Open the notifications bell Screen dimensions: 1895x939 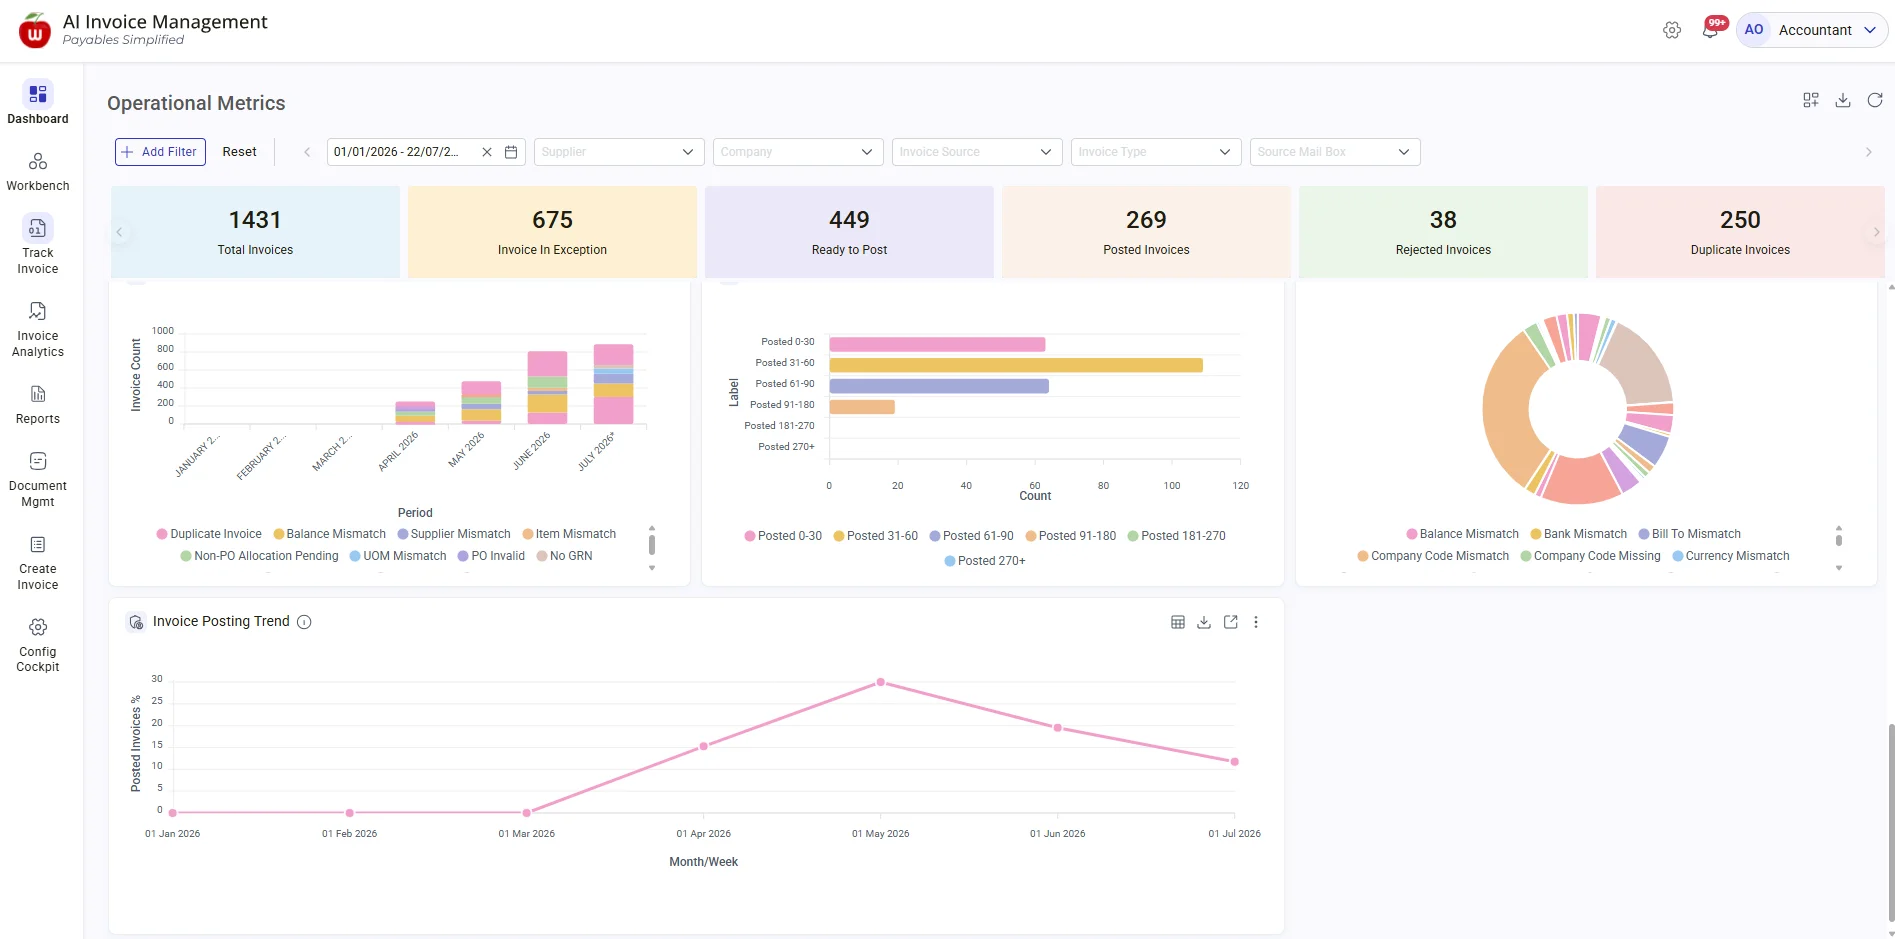1710,30
